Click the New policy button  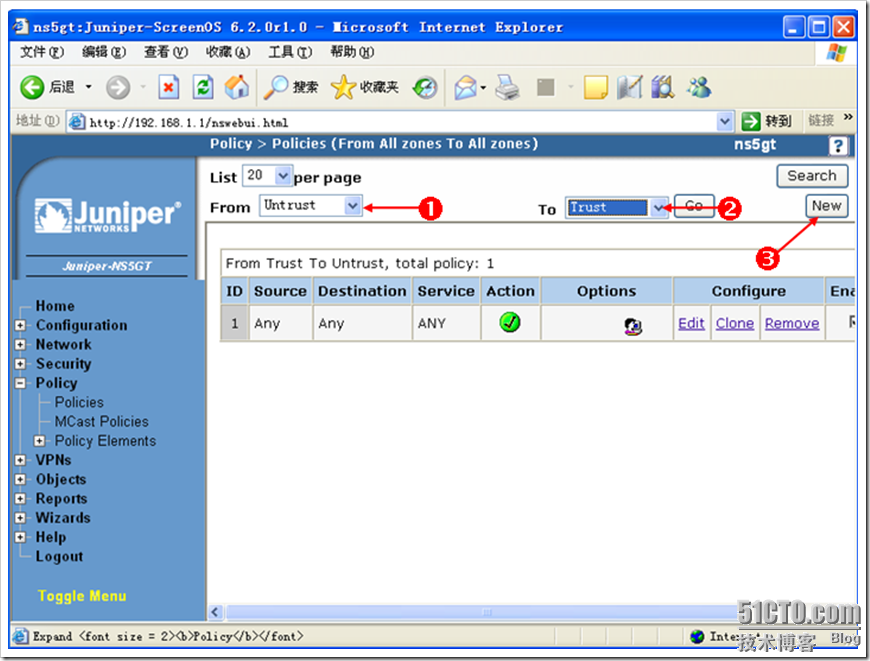point(826,206)
